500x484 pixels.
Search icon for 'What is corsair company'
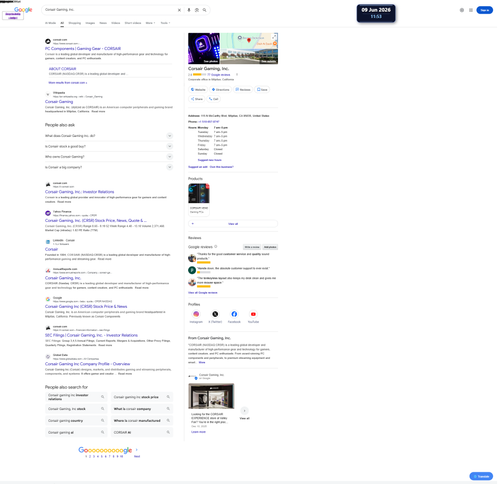(168, 409)
